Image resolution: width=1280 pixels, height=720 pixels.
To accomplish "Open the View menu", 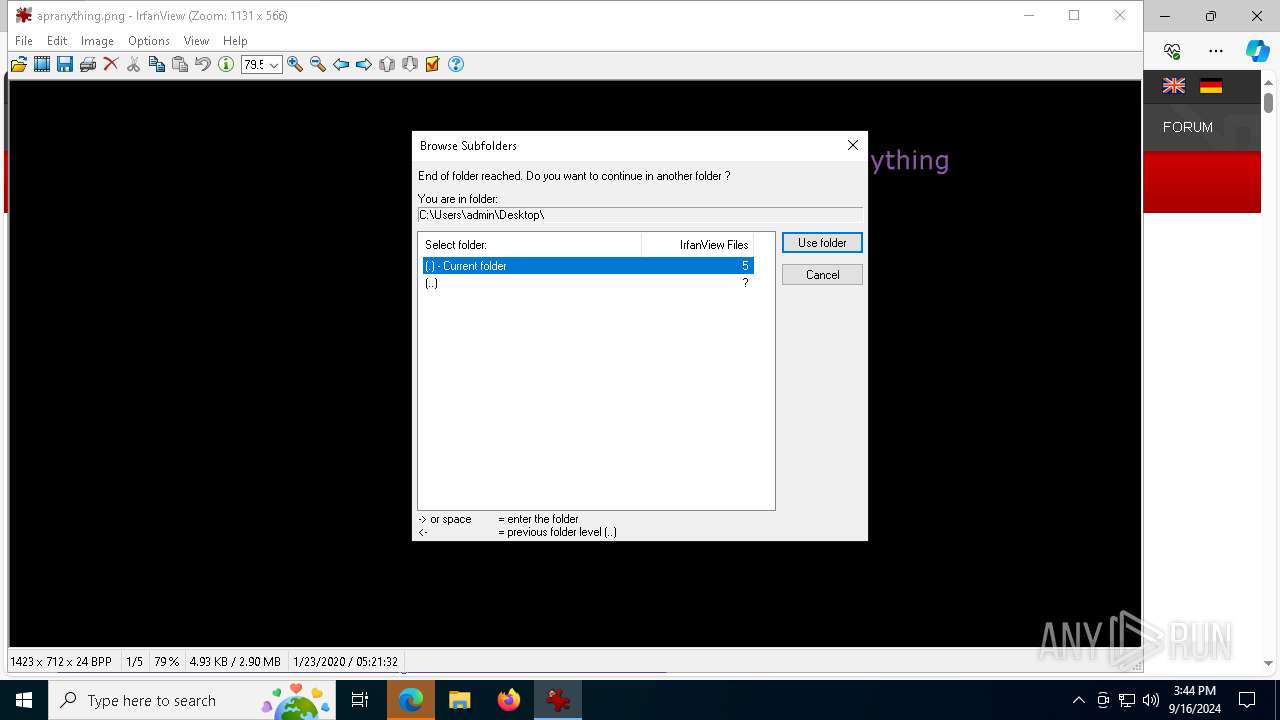I will [196, 41].
